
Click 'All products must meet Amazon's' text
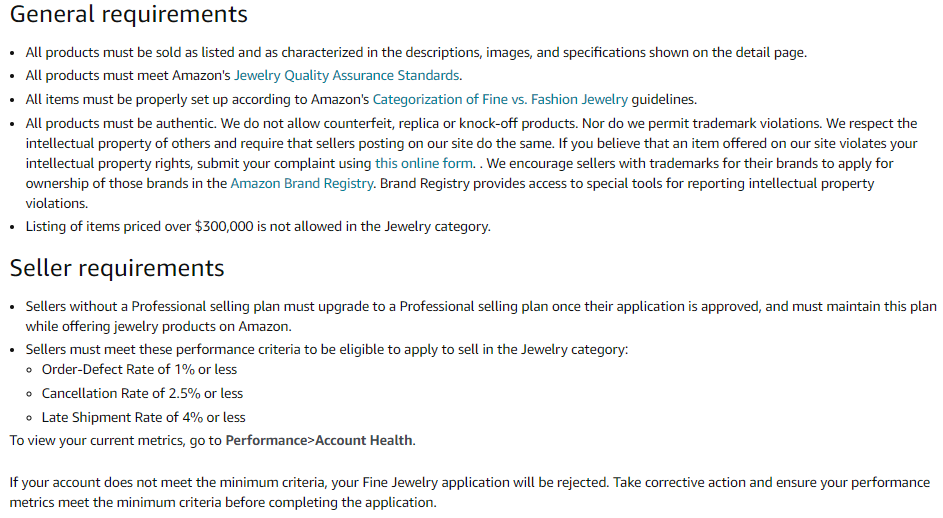128,76
